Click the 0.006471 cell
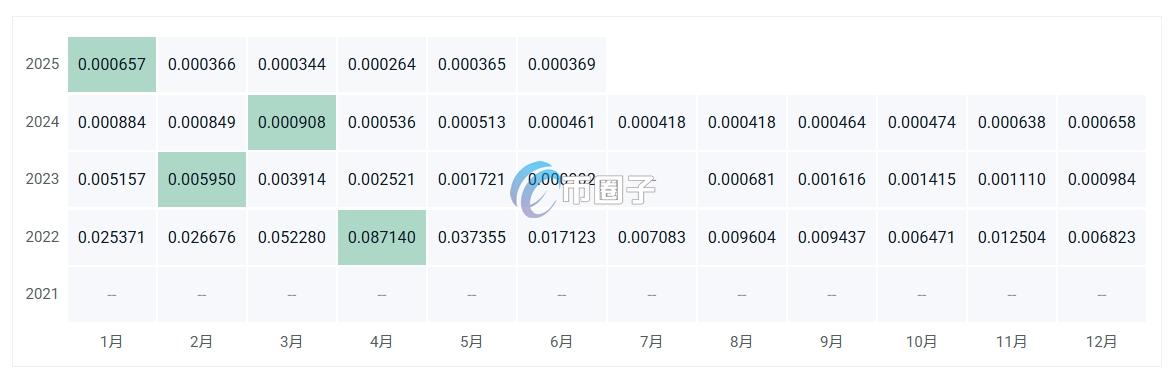 click(x=922, y=237)
